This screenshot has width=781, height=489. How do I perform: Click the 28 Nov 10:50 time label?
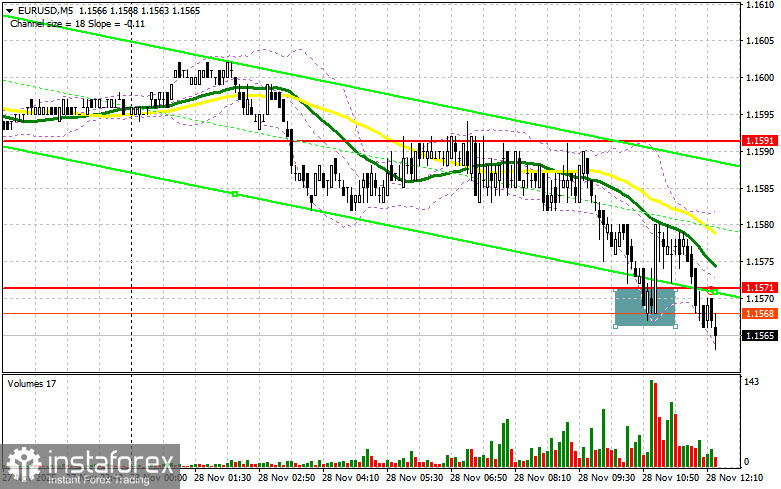tap(670, 478)
